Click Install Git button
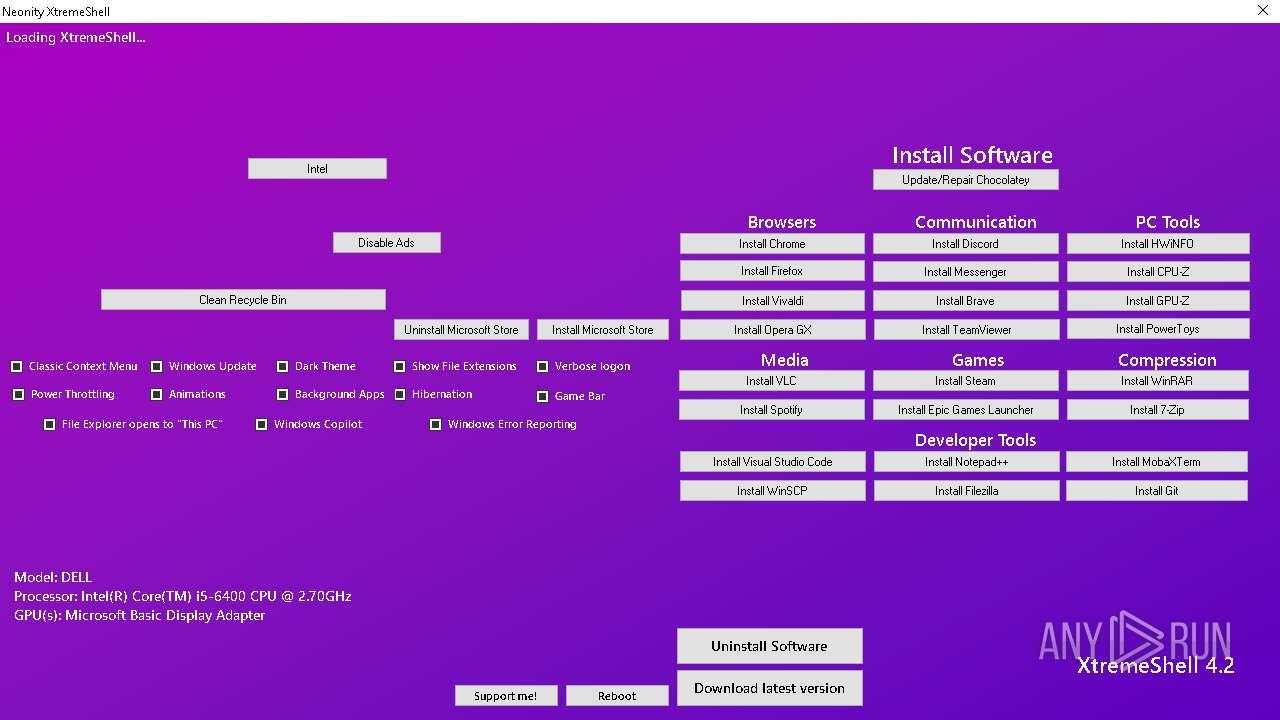 click(1156, 491)
